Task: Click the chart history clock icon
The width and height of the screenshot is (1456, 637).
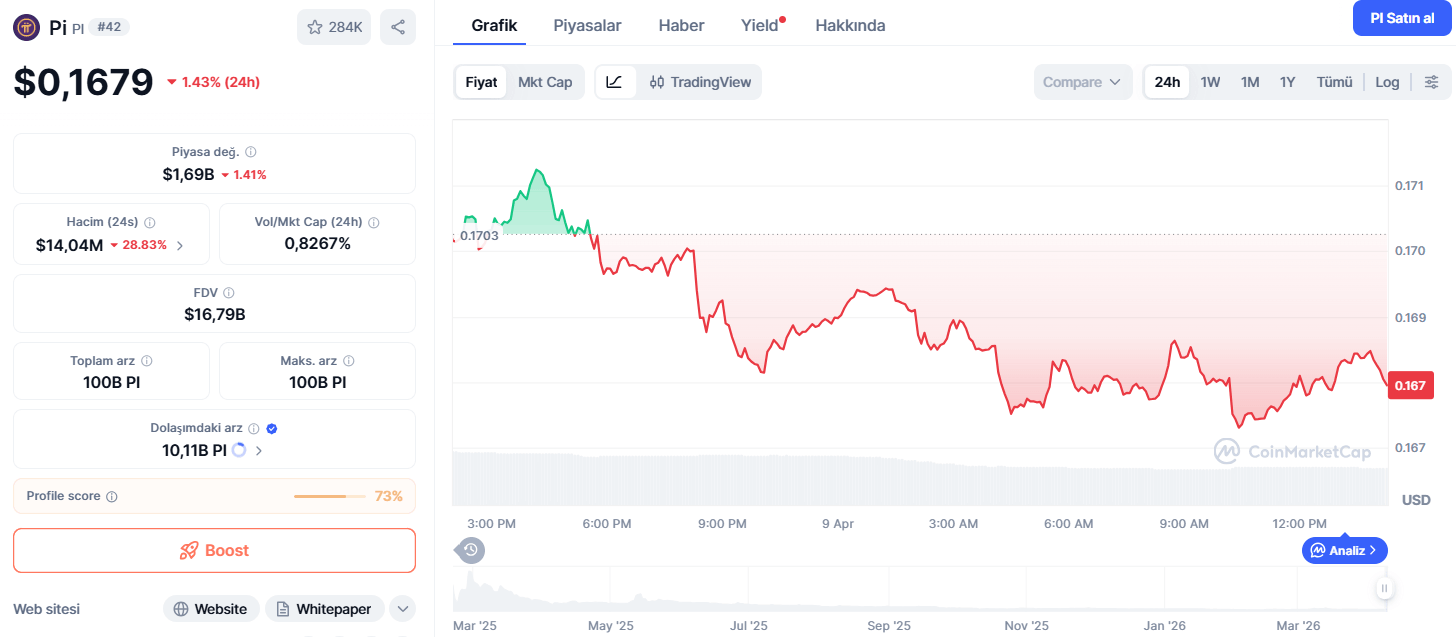Action: 471,549
